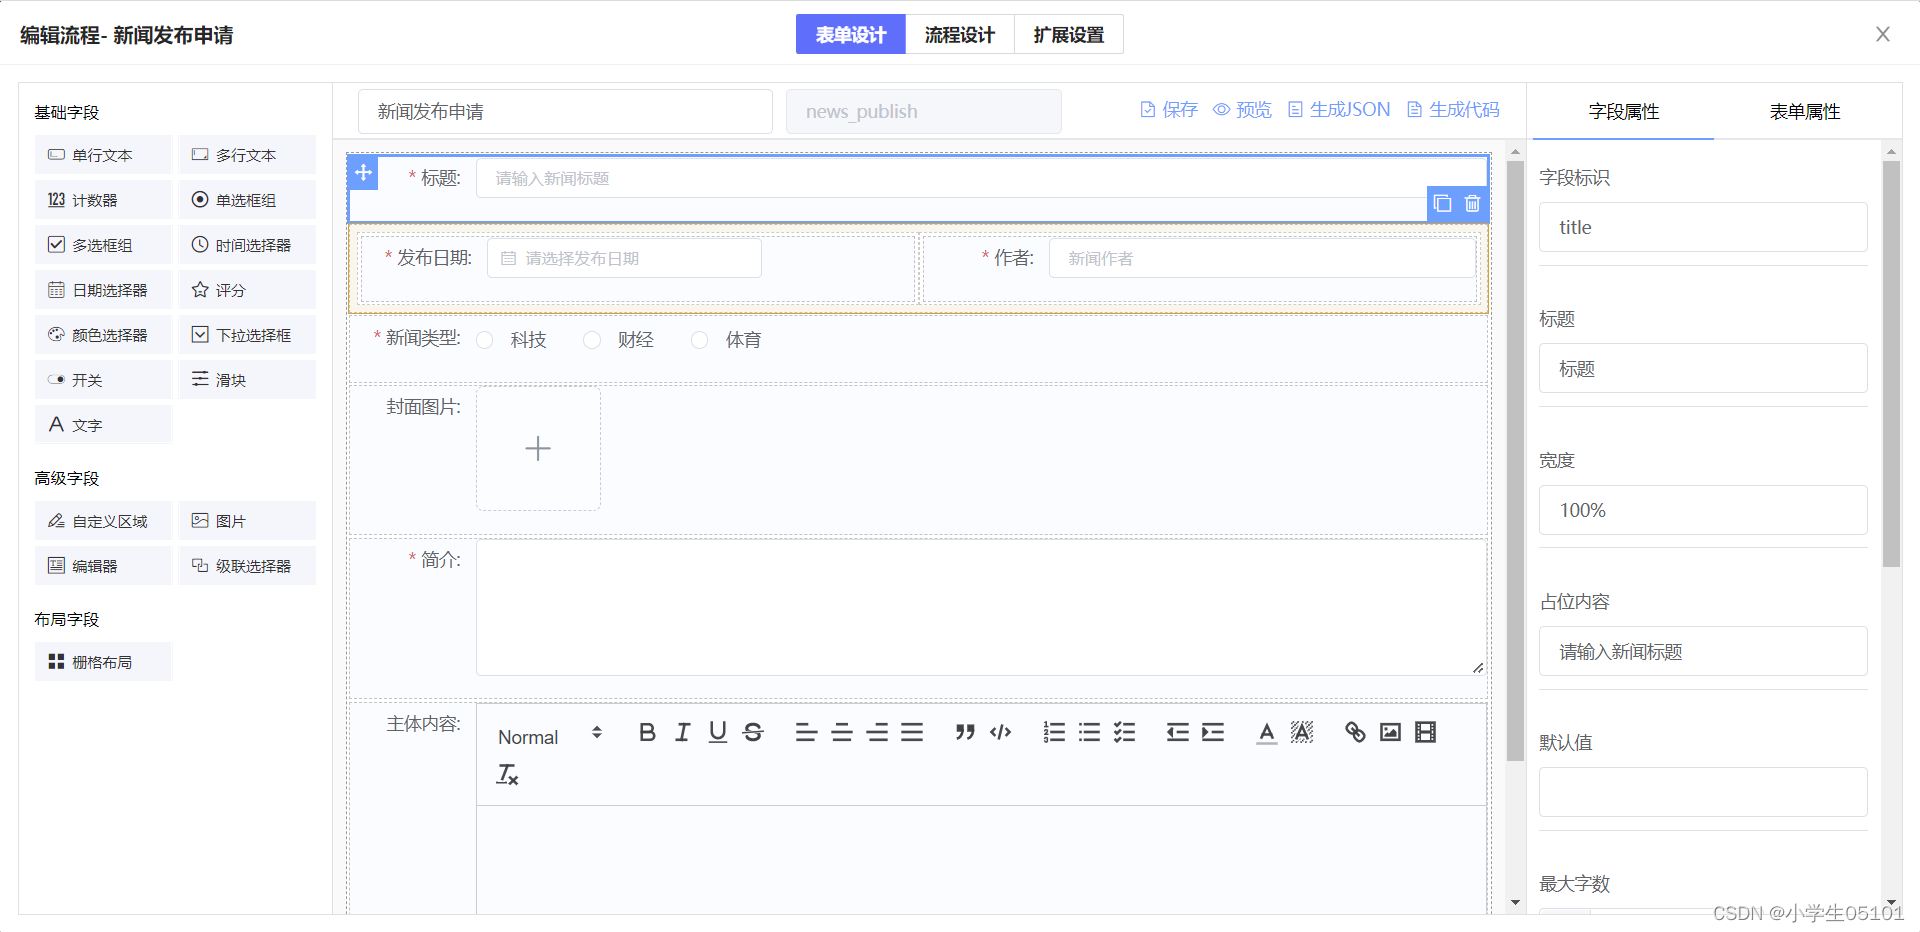Clear text formatting with the Tx icon
1920x932 pixels.
coord(507,773)
